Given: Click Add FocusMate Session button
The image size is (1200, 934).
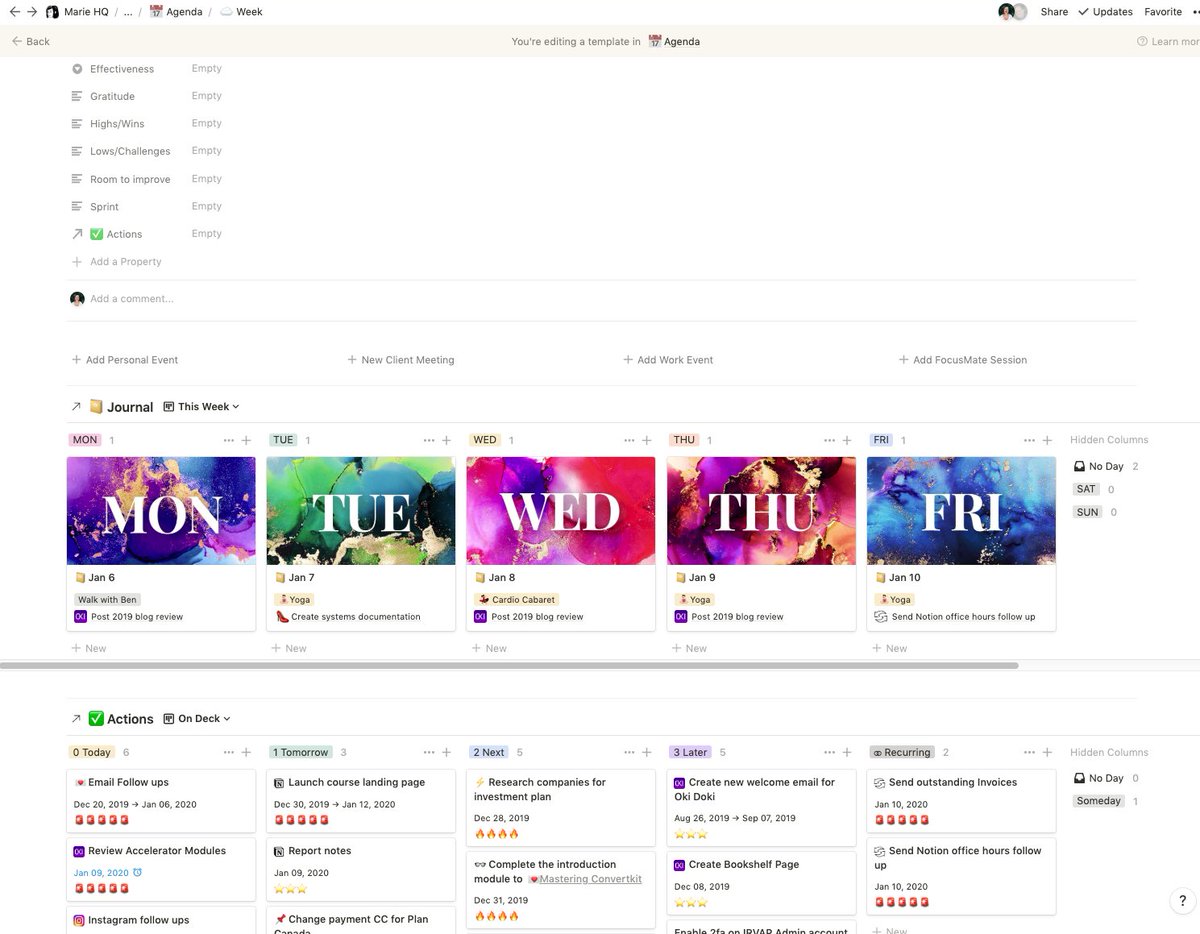Looking at the screenshot, I should pos(963,360).
